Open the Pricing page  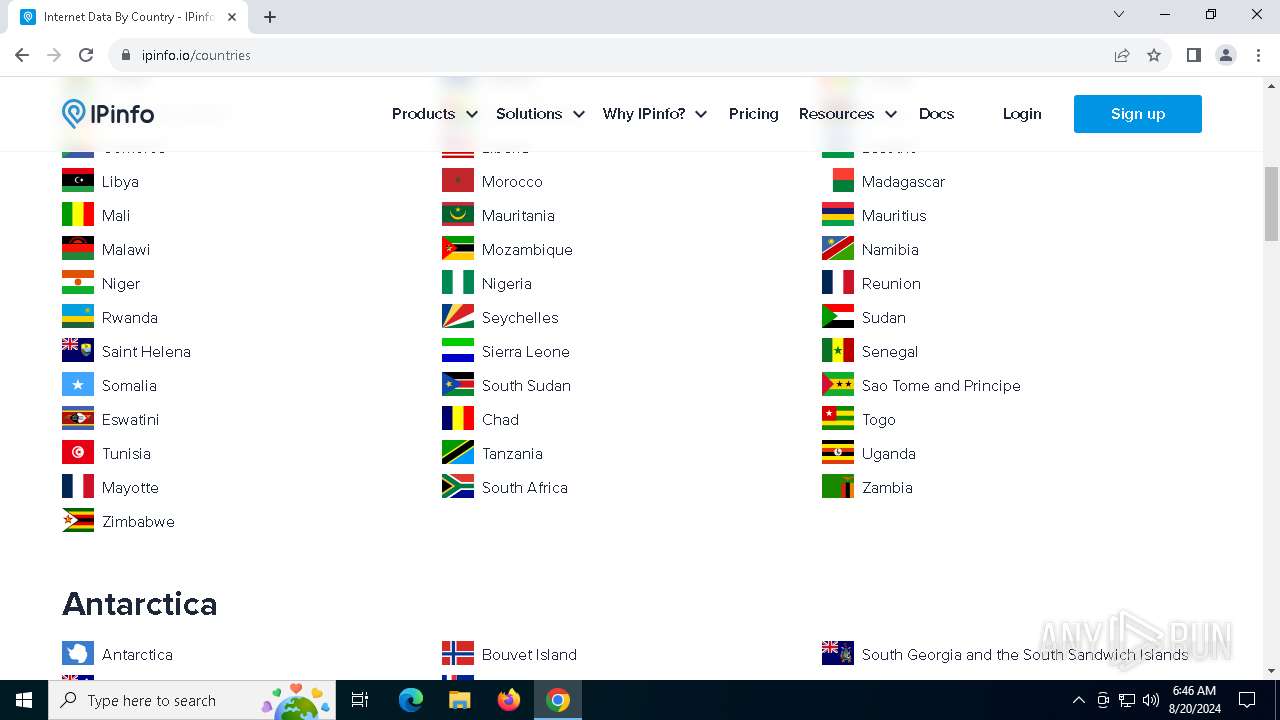coord(753,114)
